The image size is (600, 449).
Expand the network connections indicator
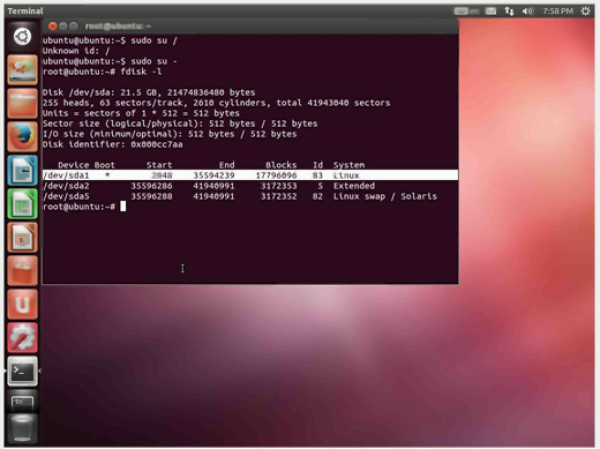coord(509,9)
